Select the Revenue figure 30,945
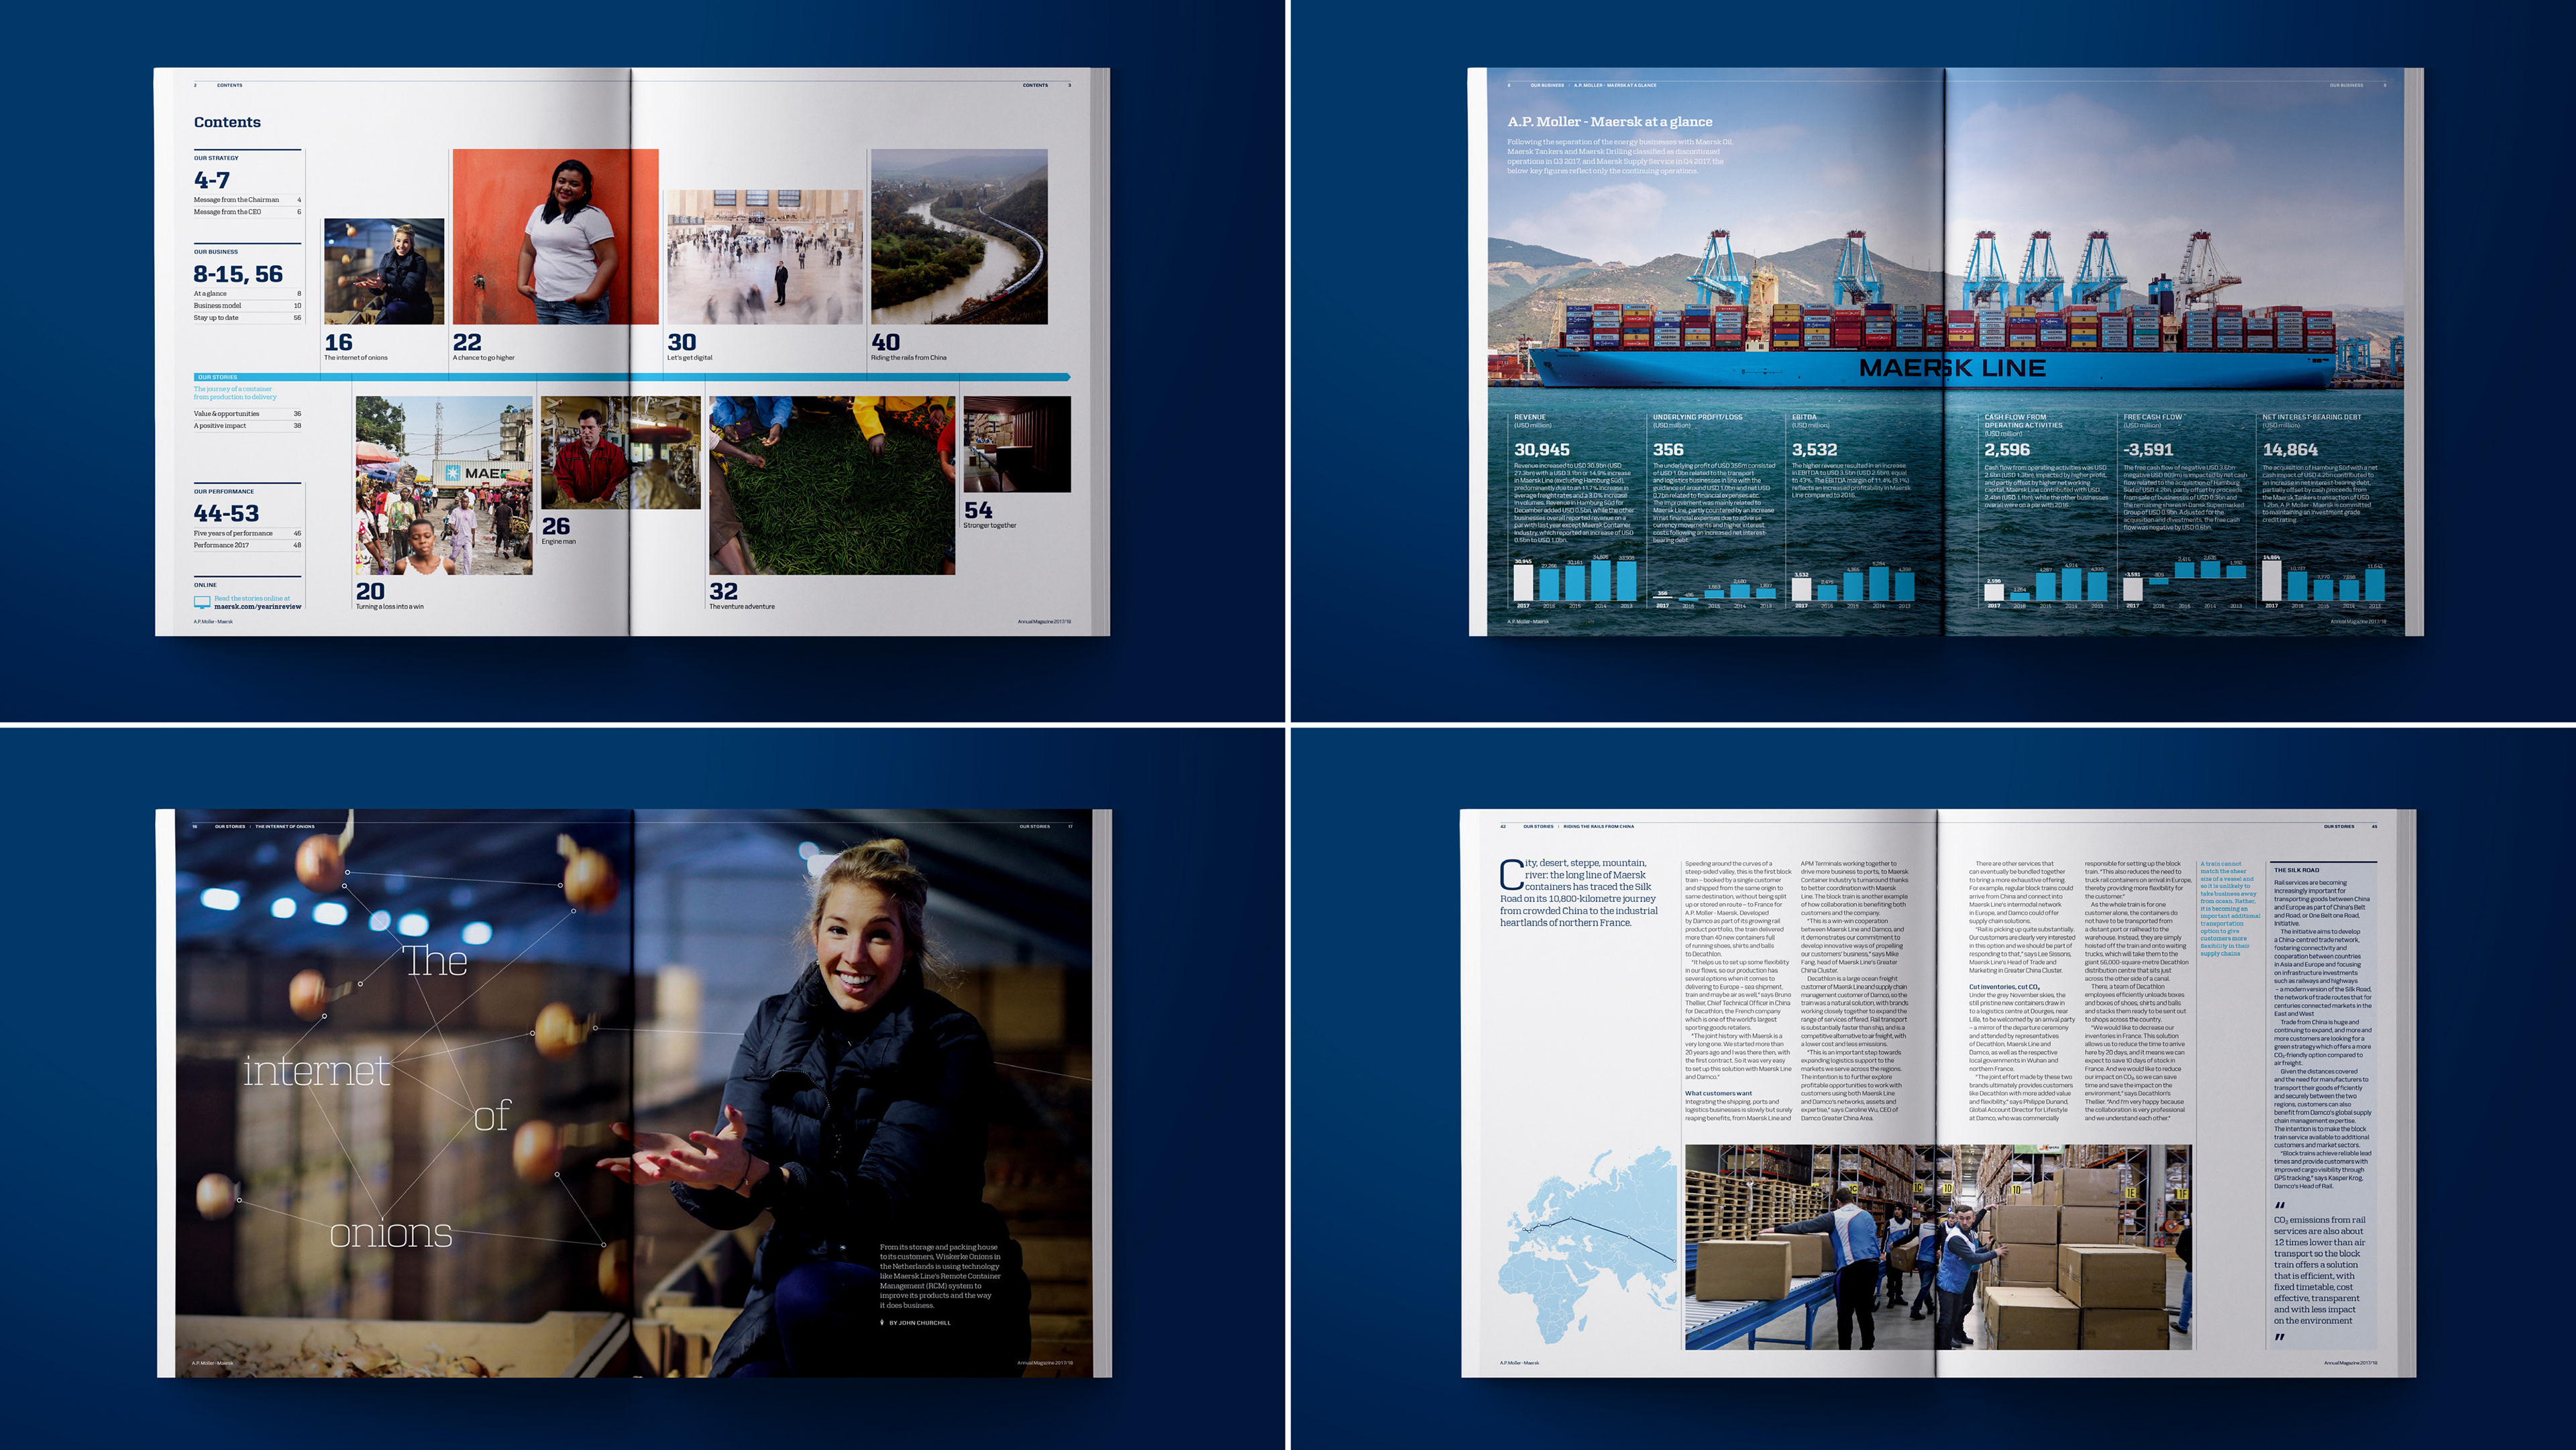Image resolution: width=2576 pixels, height=1450 pixels. click(1542, 450)
